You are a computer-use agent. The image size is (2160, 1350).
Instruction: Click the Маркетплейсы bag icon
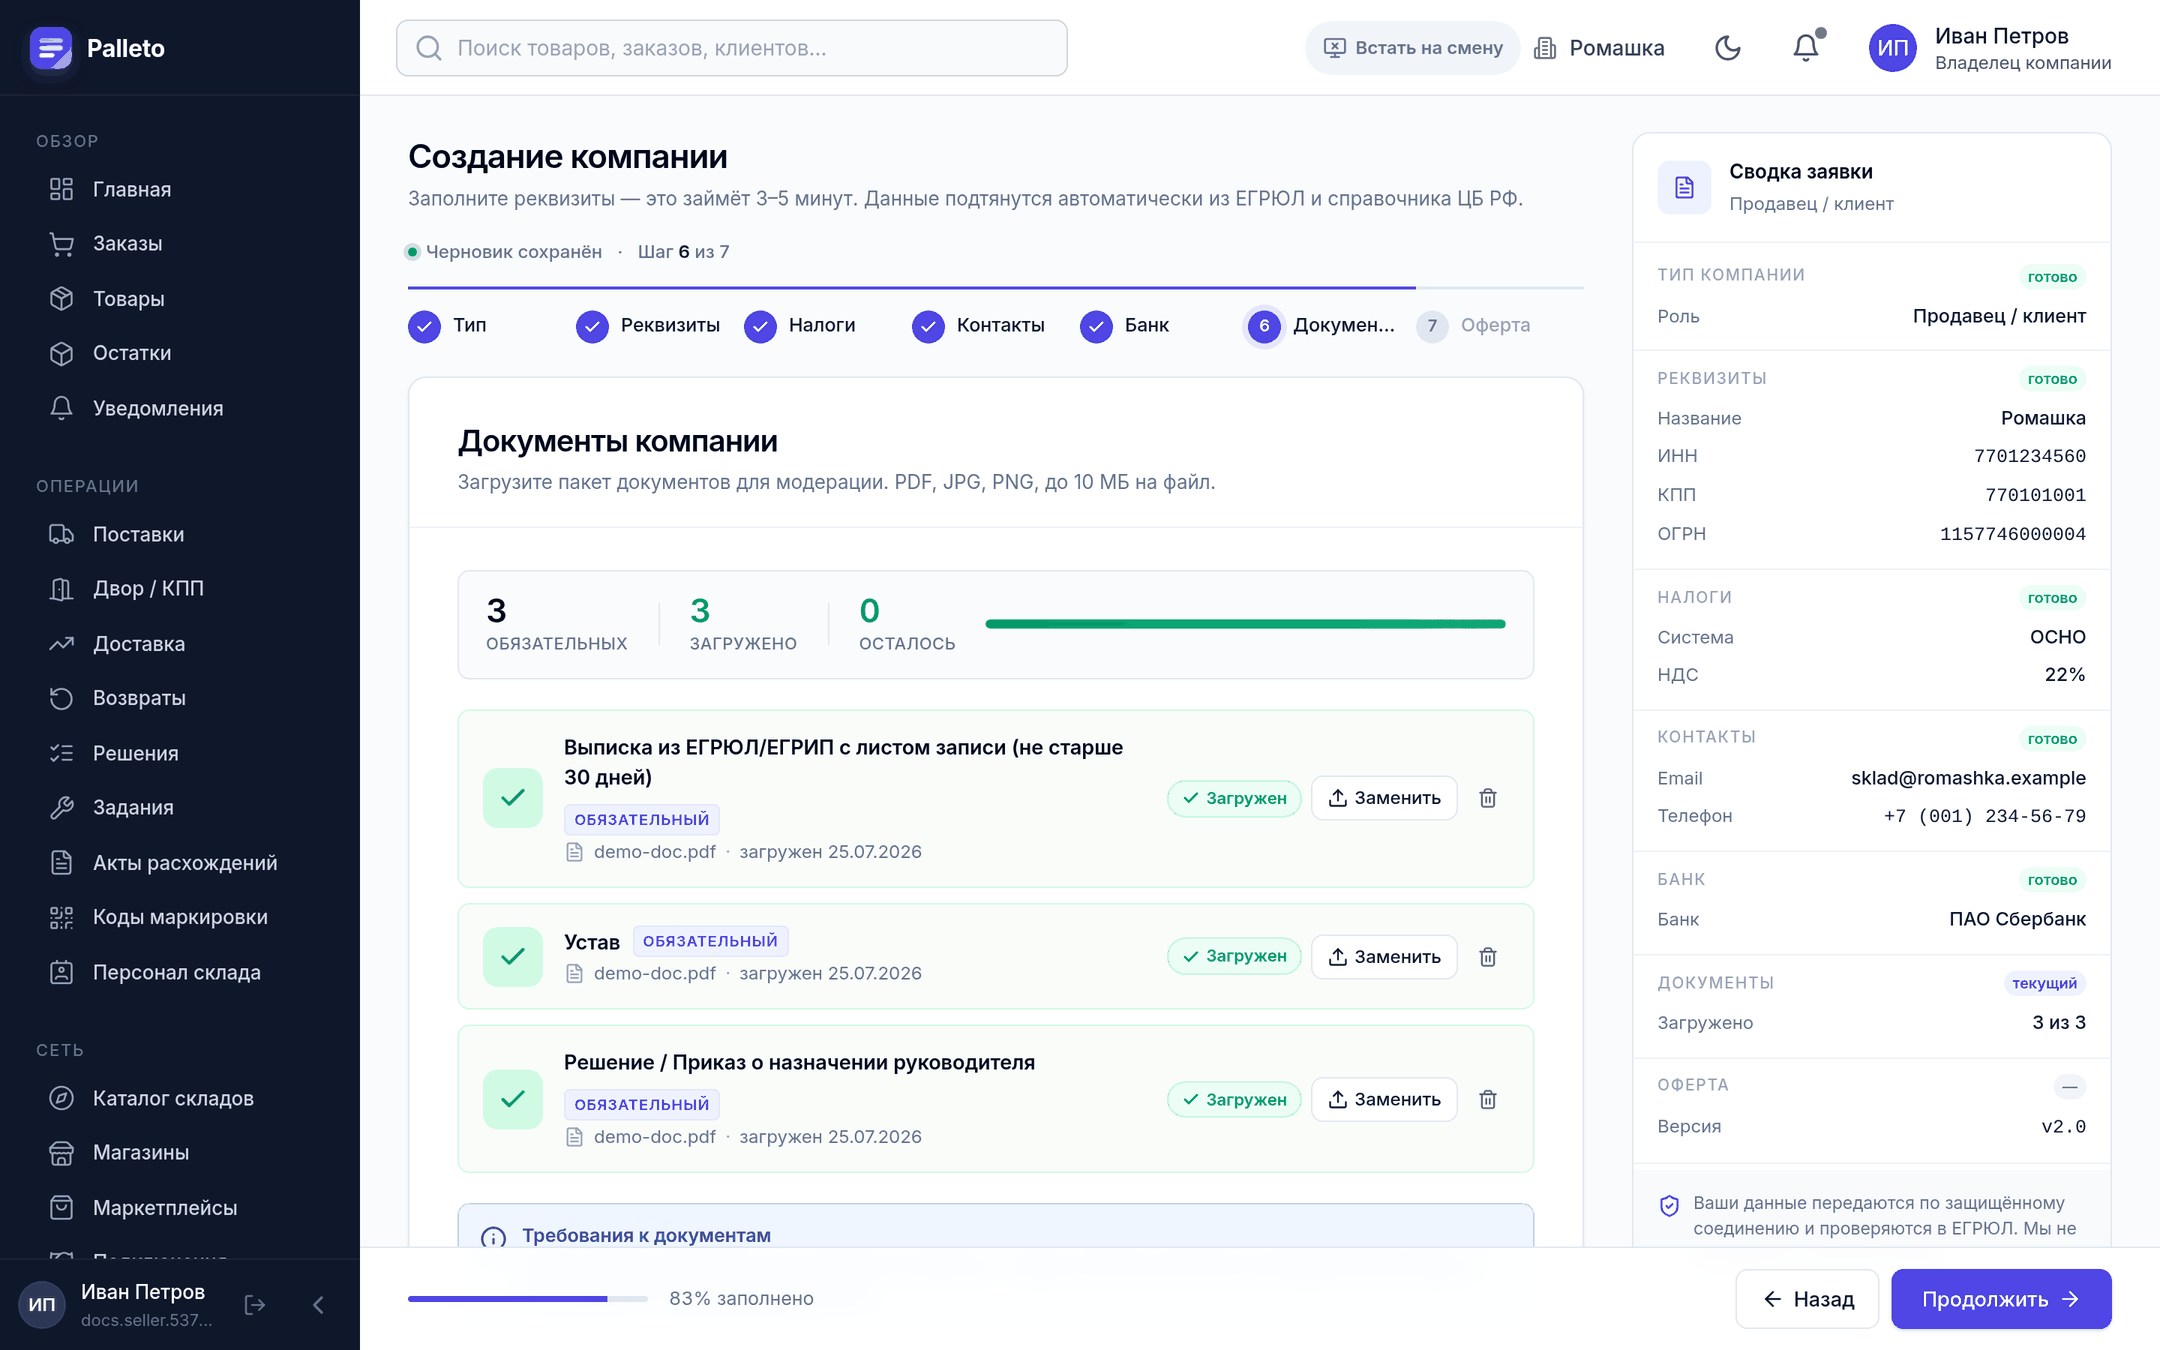pyautogui.click(x=62, y=1208)
